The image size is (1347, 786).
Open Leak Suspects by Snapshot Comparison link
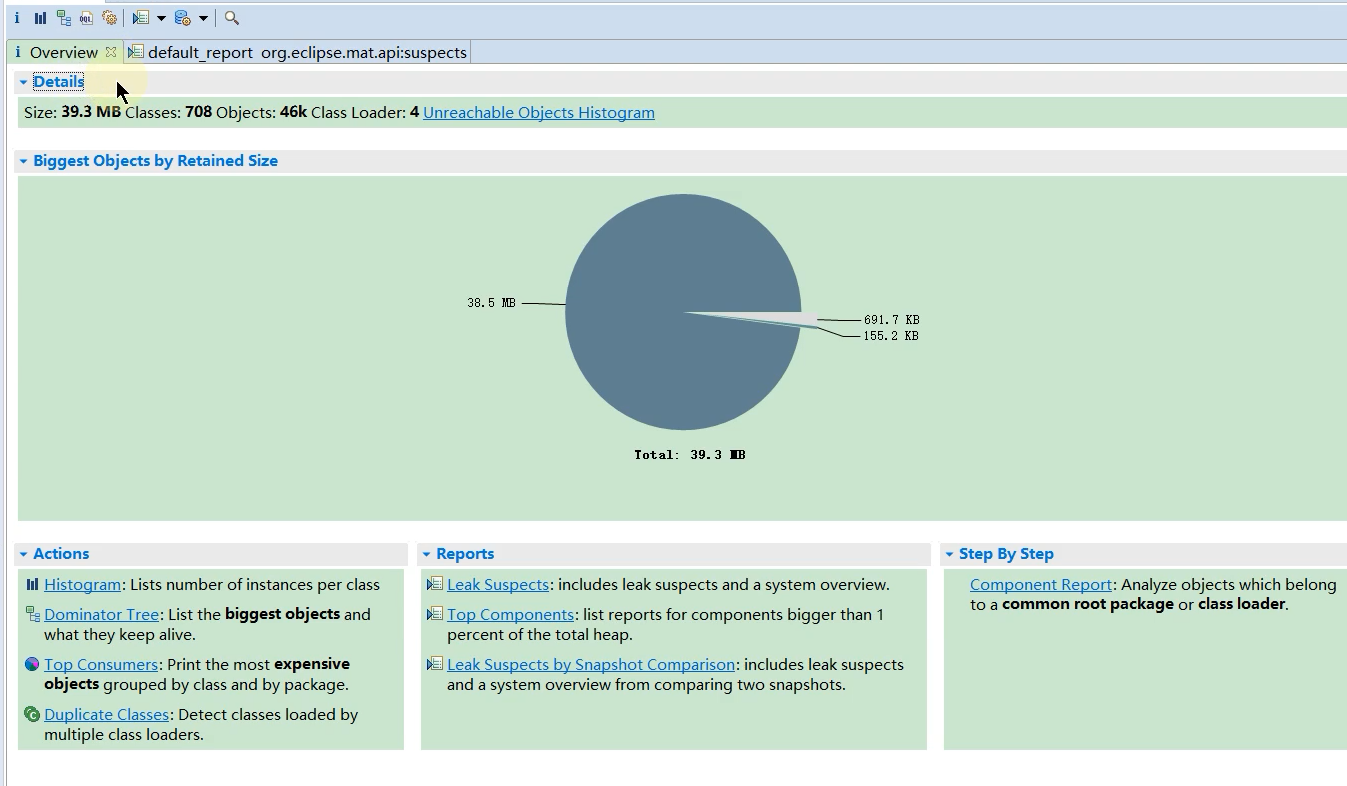click(591, 664)
